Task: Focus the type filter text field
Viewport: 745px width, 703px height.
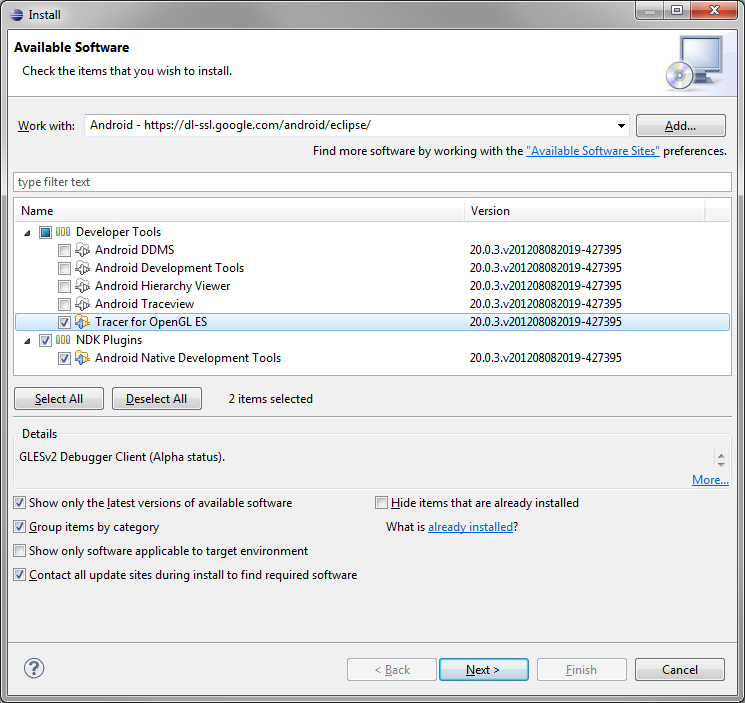Action: pos(372,182)
